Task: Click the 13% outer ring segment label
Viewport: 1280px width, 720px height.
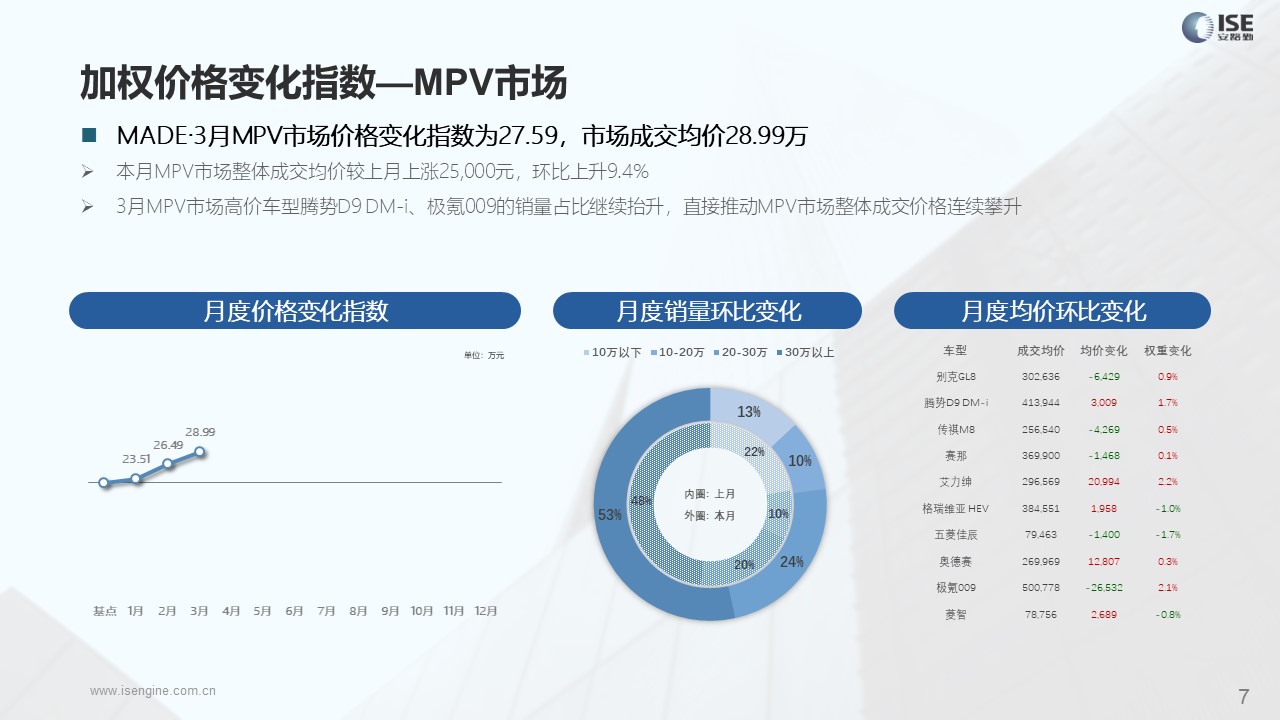Action: click(x=749, y=412)
